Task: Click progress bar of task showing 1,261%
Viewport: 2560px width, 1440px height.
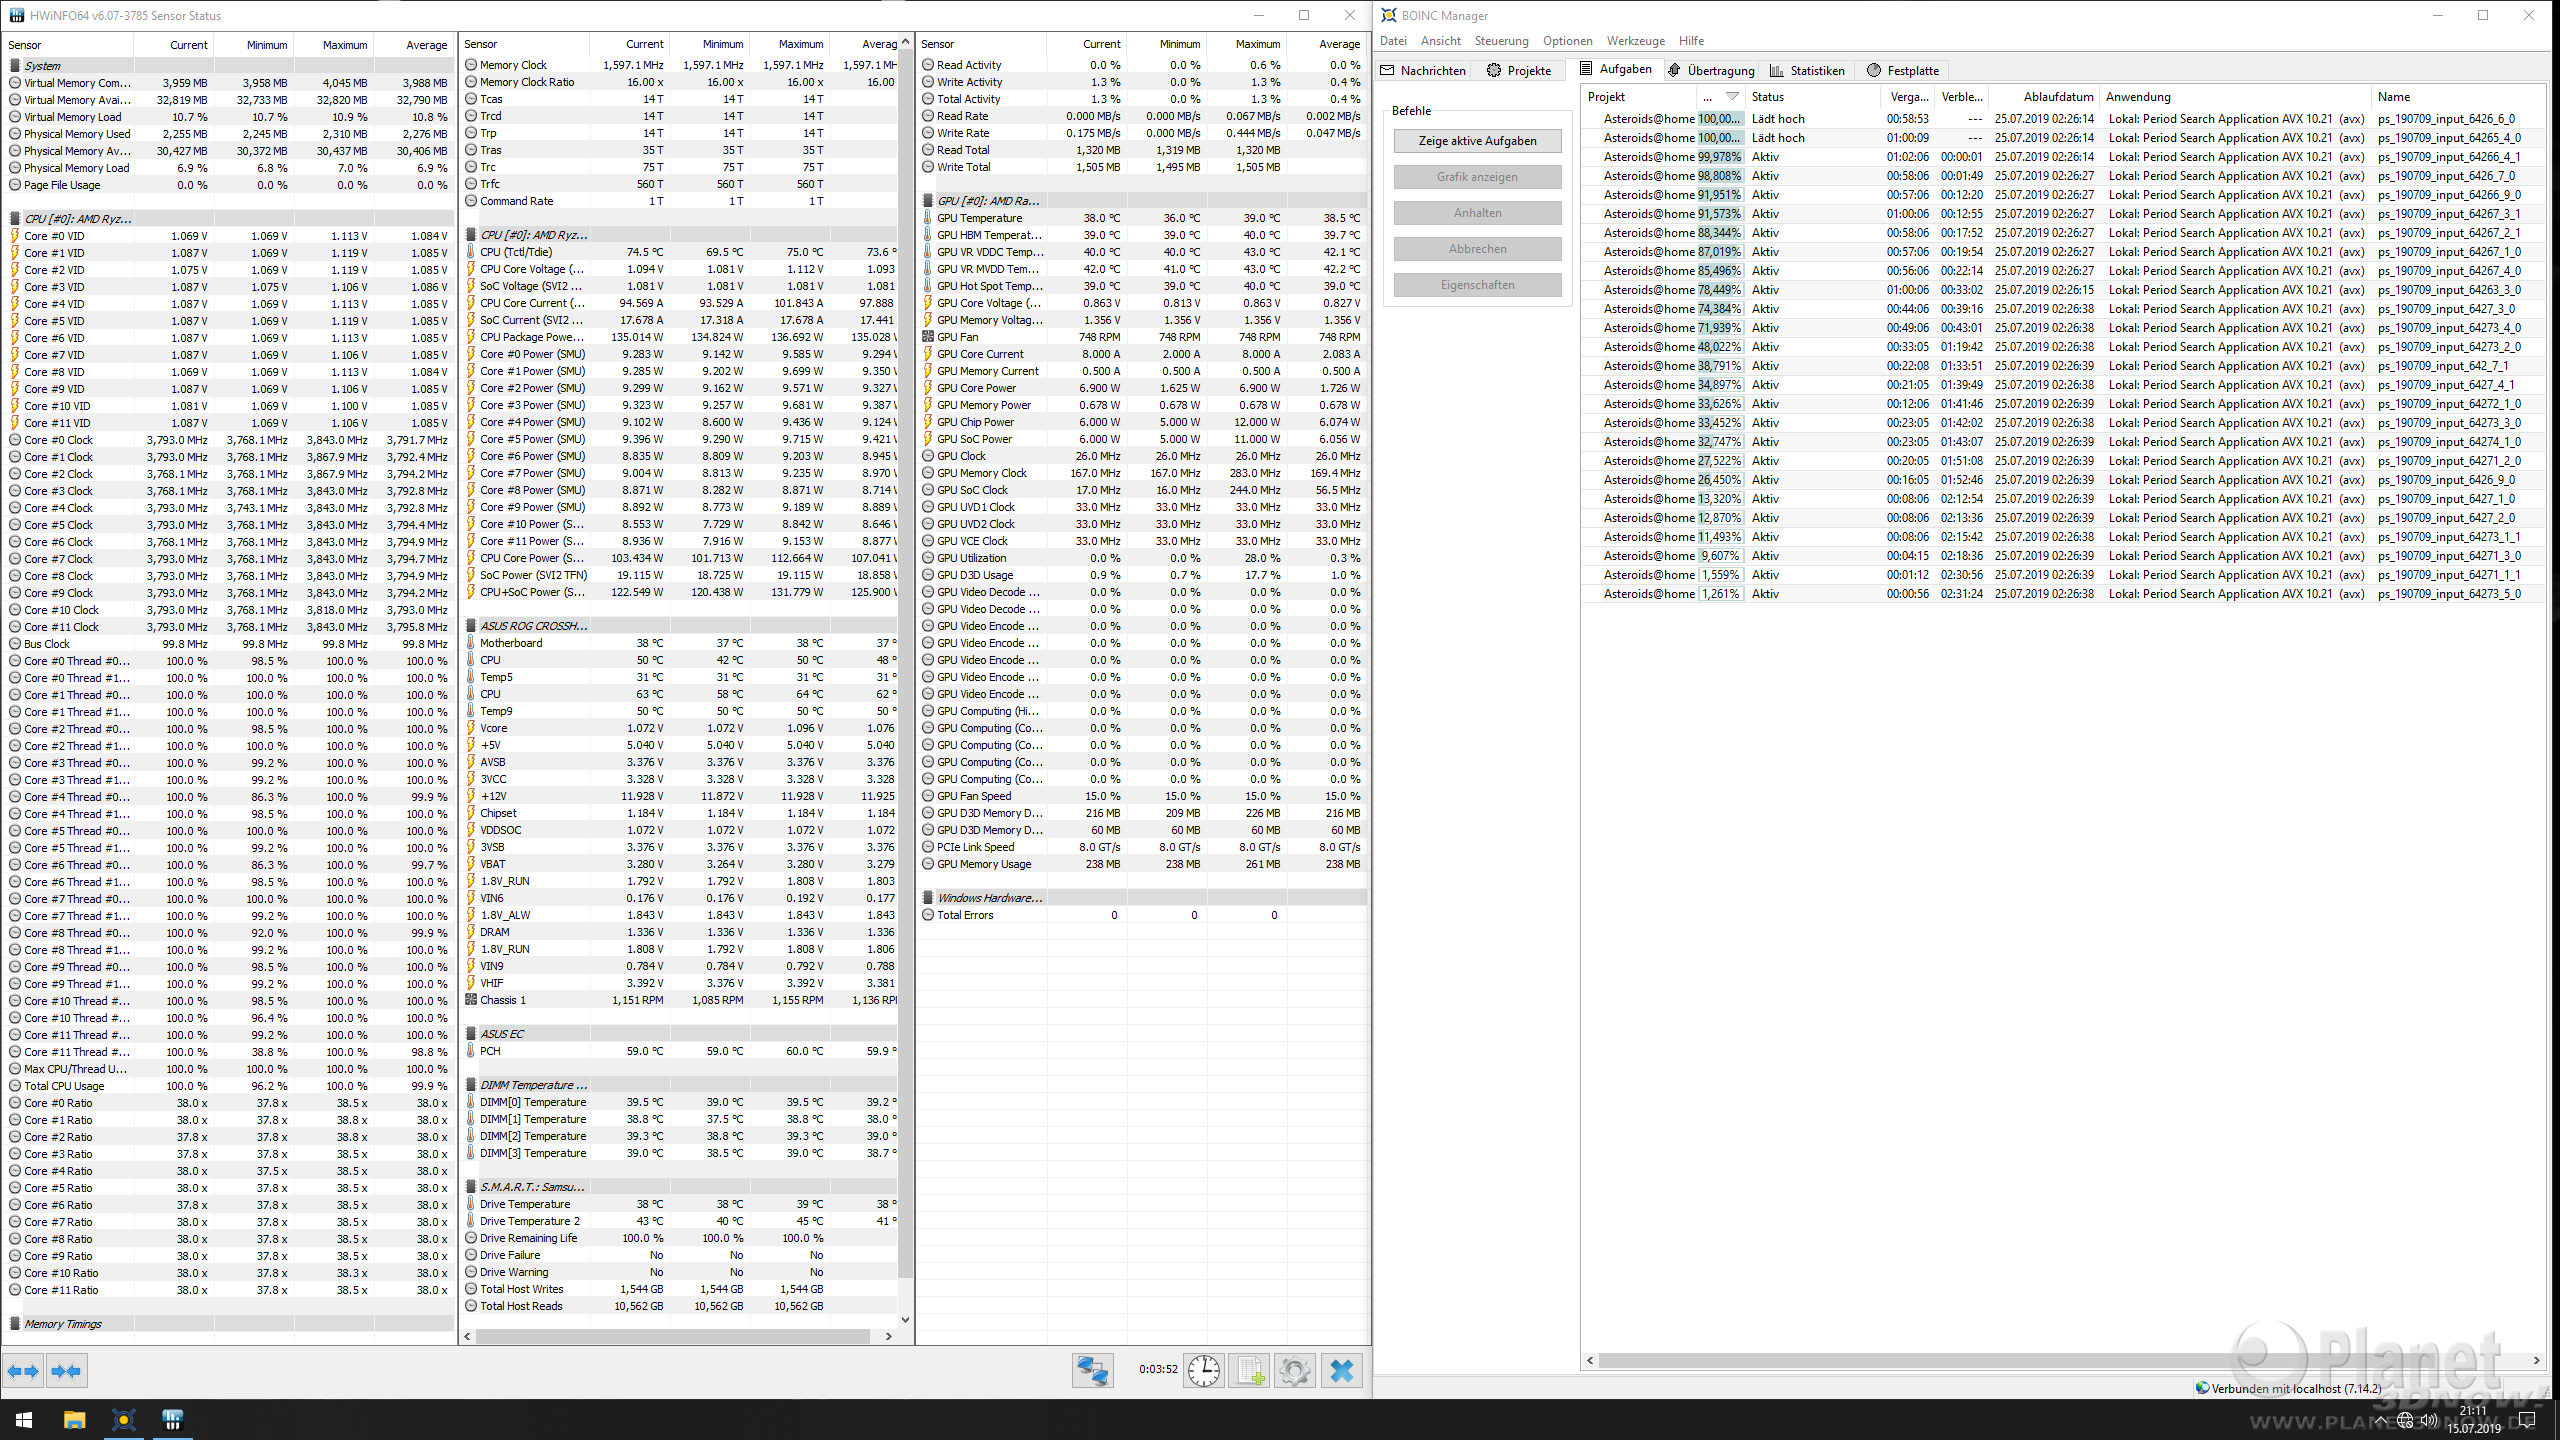Action: [1720, 594]
